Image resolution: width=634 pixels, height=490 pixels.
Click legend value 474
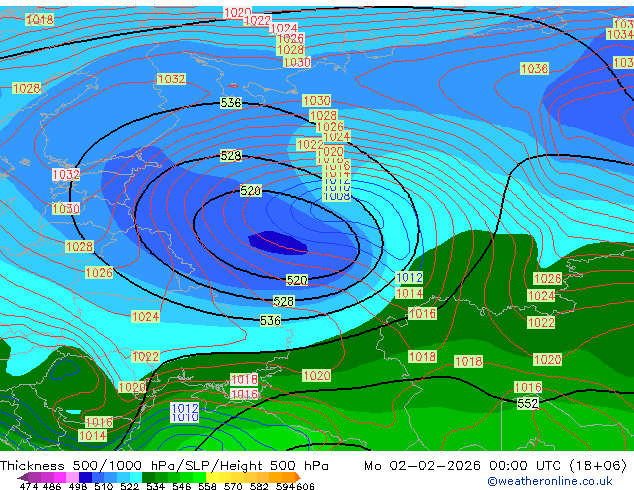(x=29, y=486)
